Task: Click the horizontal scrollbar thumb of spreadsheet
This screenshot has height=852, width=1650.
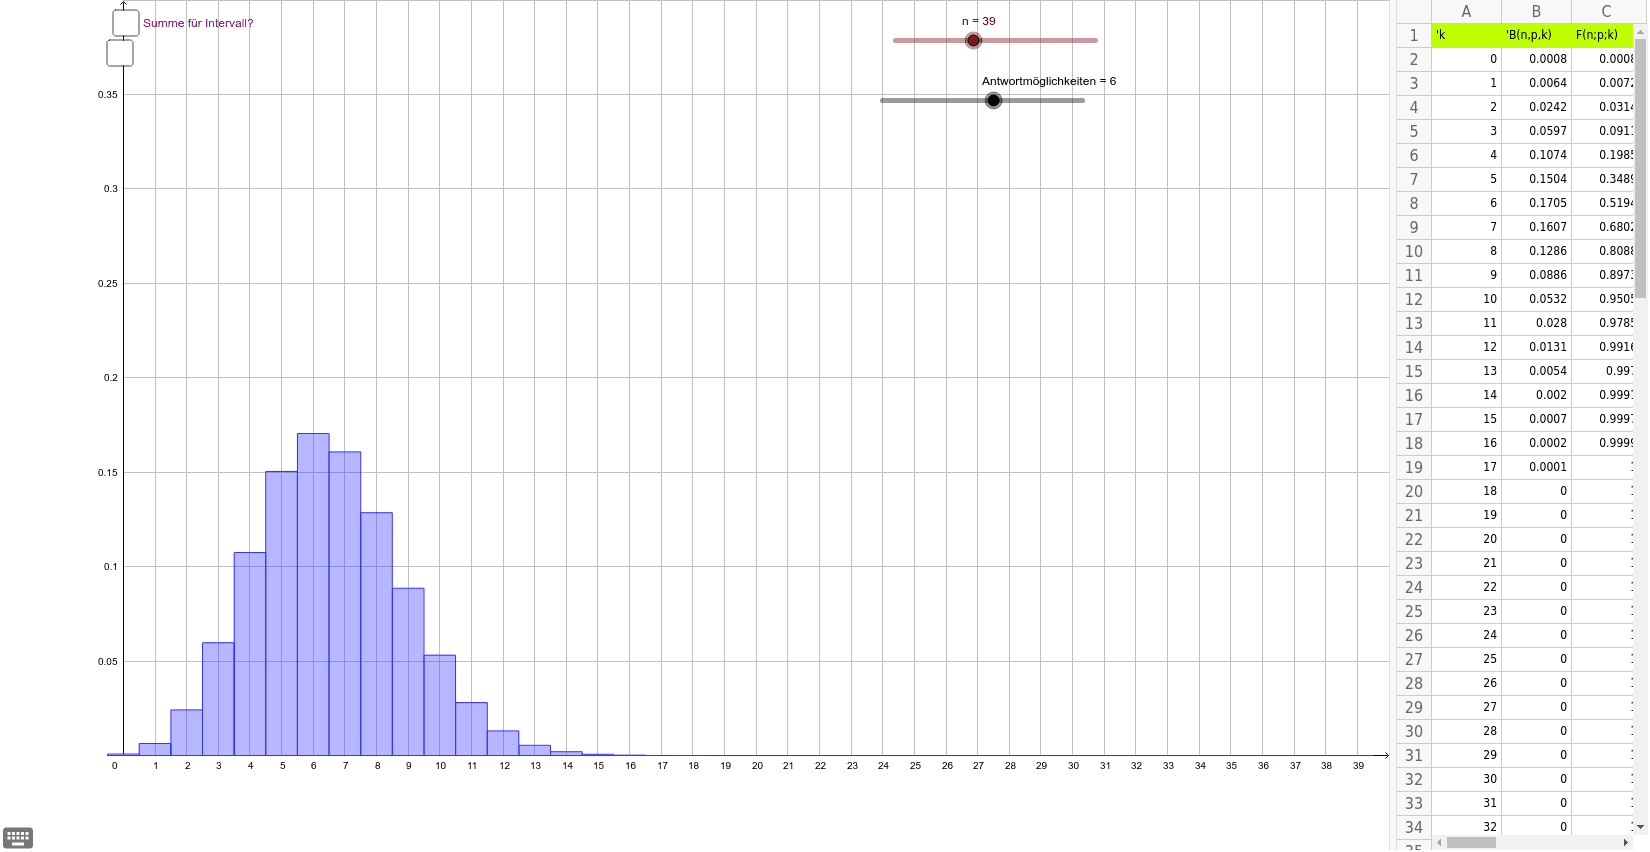Action: [1471, 842]
